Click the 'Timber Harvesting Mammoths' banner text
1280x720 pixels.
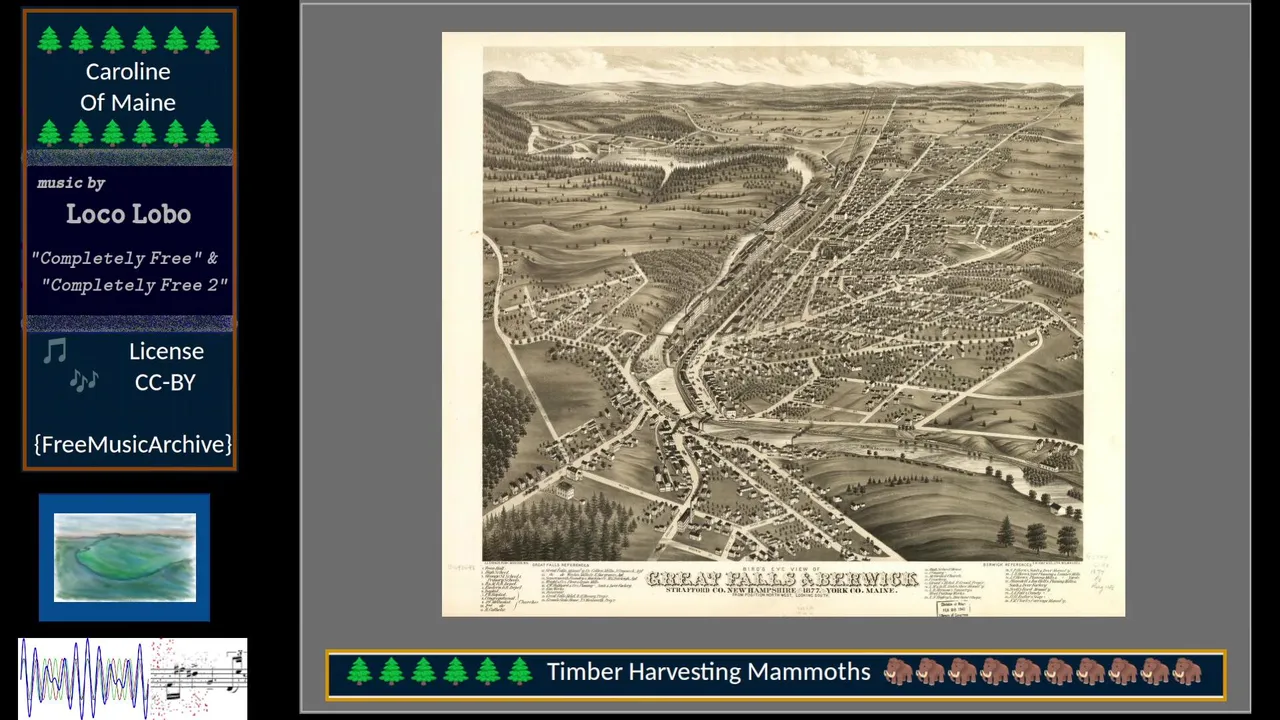click(x=709, y=672)
